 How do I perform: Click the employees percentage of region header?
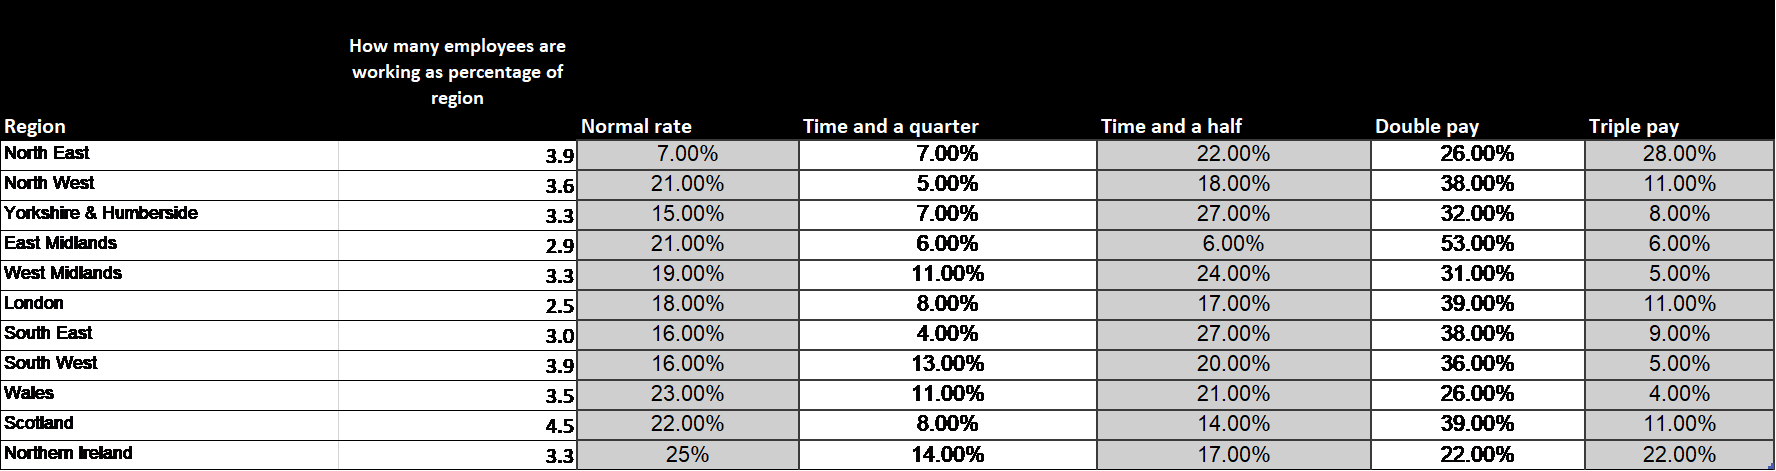click(x=457, y=72)
